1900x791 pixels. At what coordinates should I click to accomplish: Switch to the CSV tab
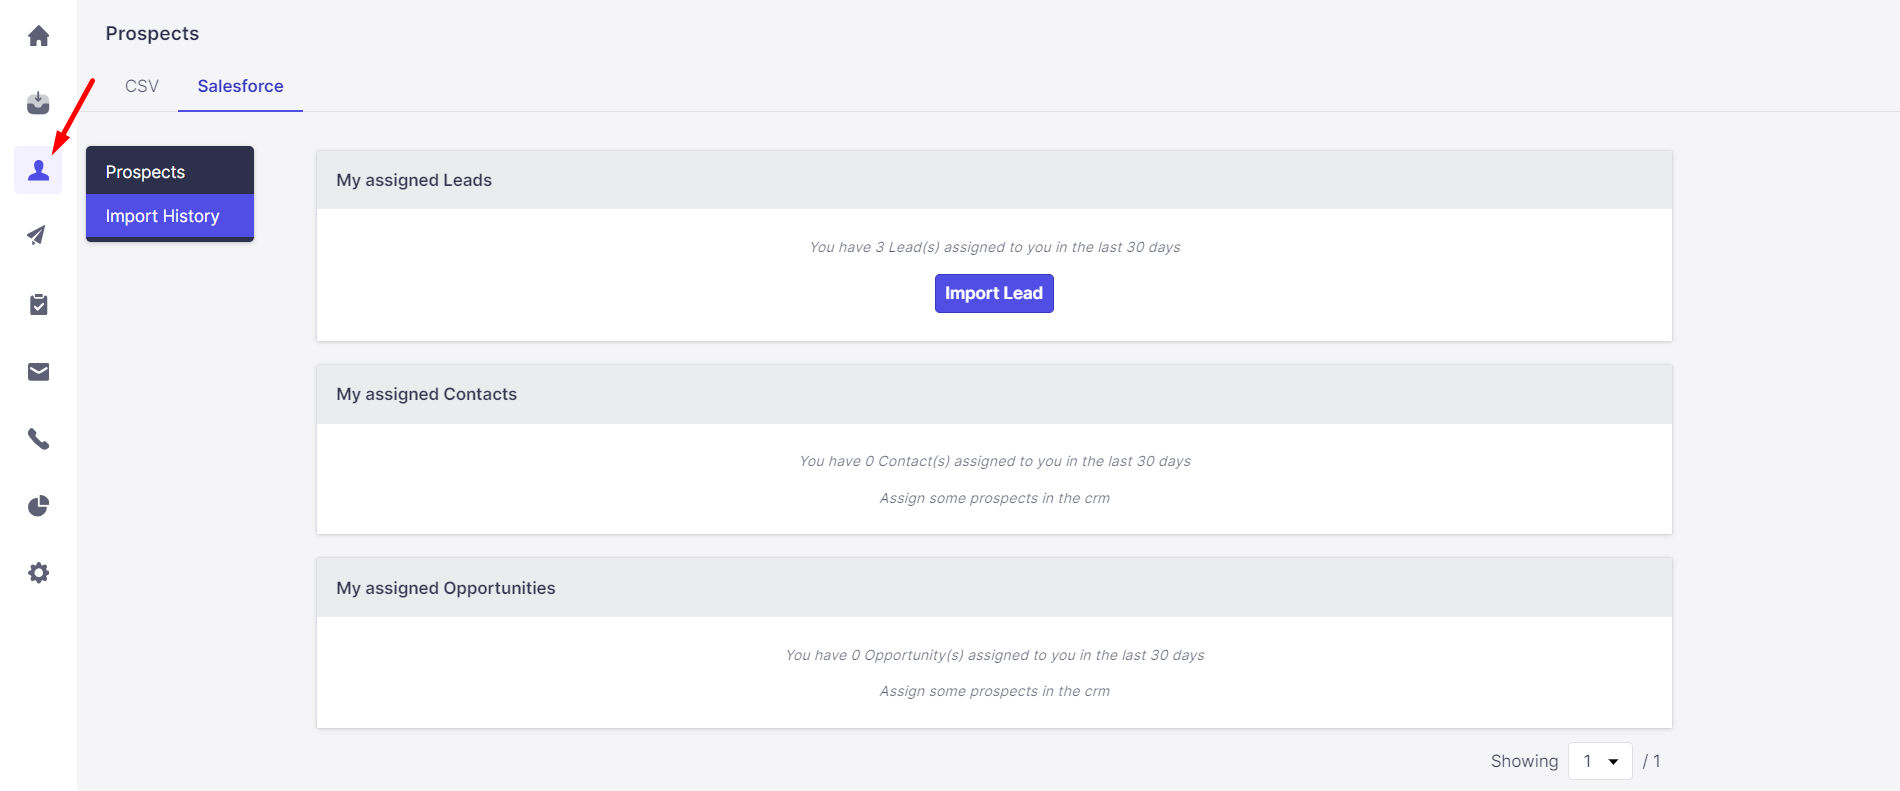pos(142,86)
